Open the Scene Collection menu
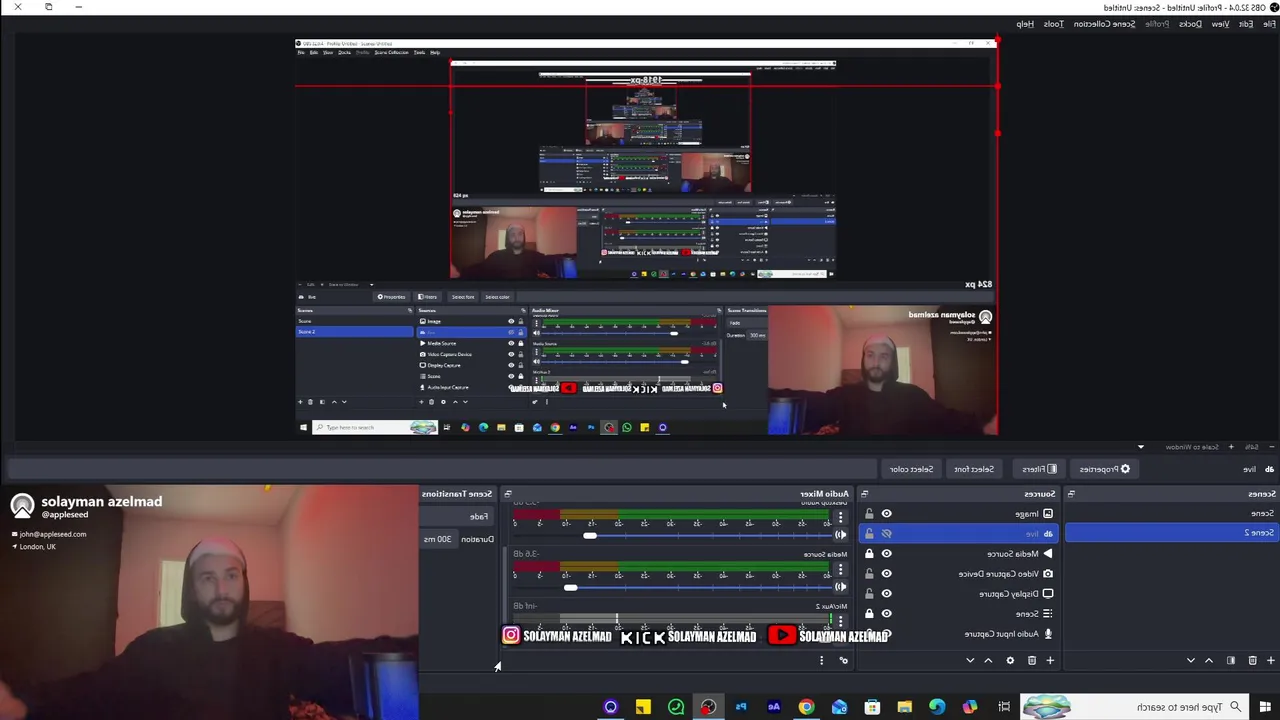The width and height of the screenshot is (1280, 720). 1105,24
